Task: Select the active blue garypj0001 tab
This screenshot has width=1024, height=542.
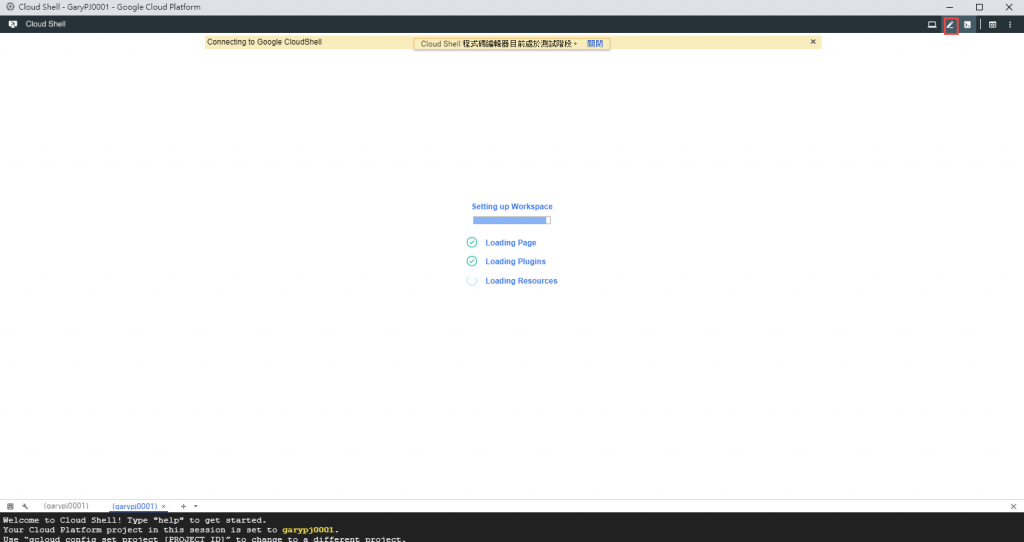Action: pos(135,506)
